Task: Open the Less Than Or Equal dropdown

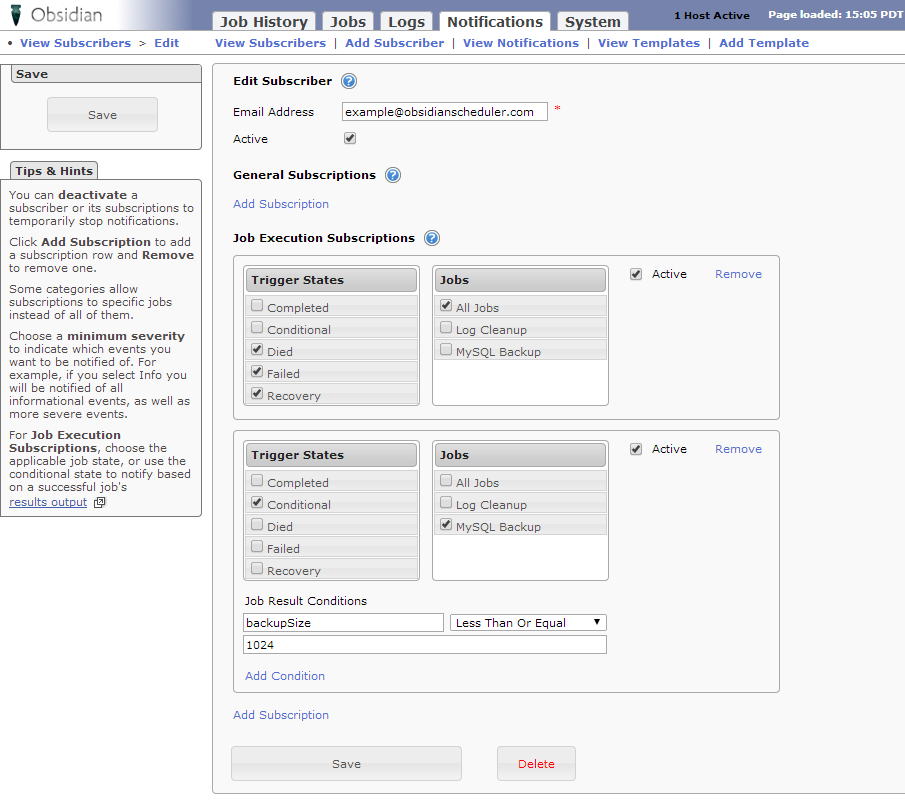Action: coord(528,623)
